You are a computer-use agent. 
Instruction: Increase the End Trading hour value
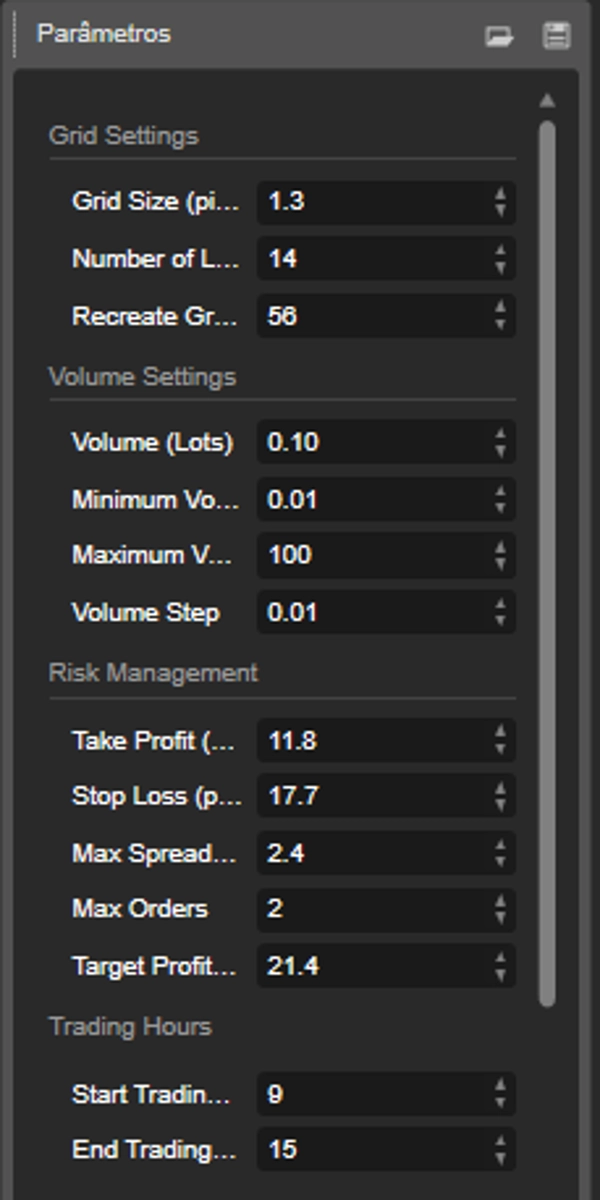point(500,1142)
